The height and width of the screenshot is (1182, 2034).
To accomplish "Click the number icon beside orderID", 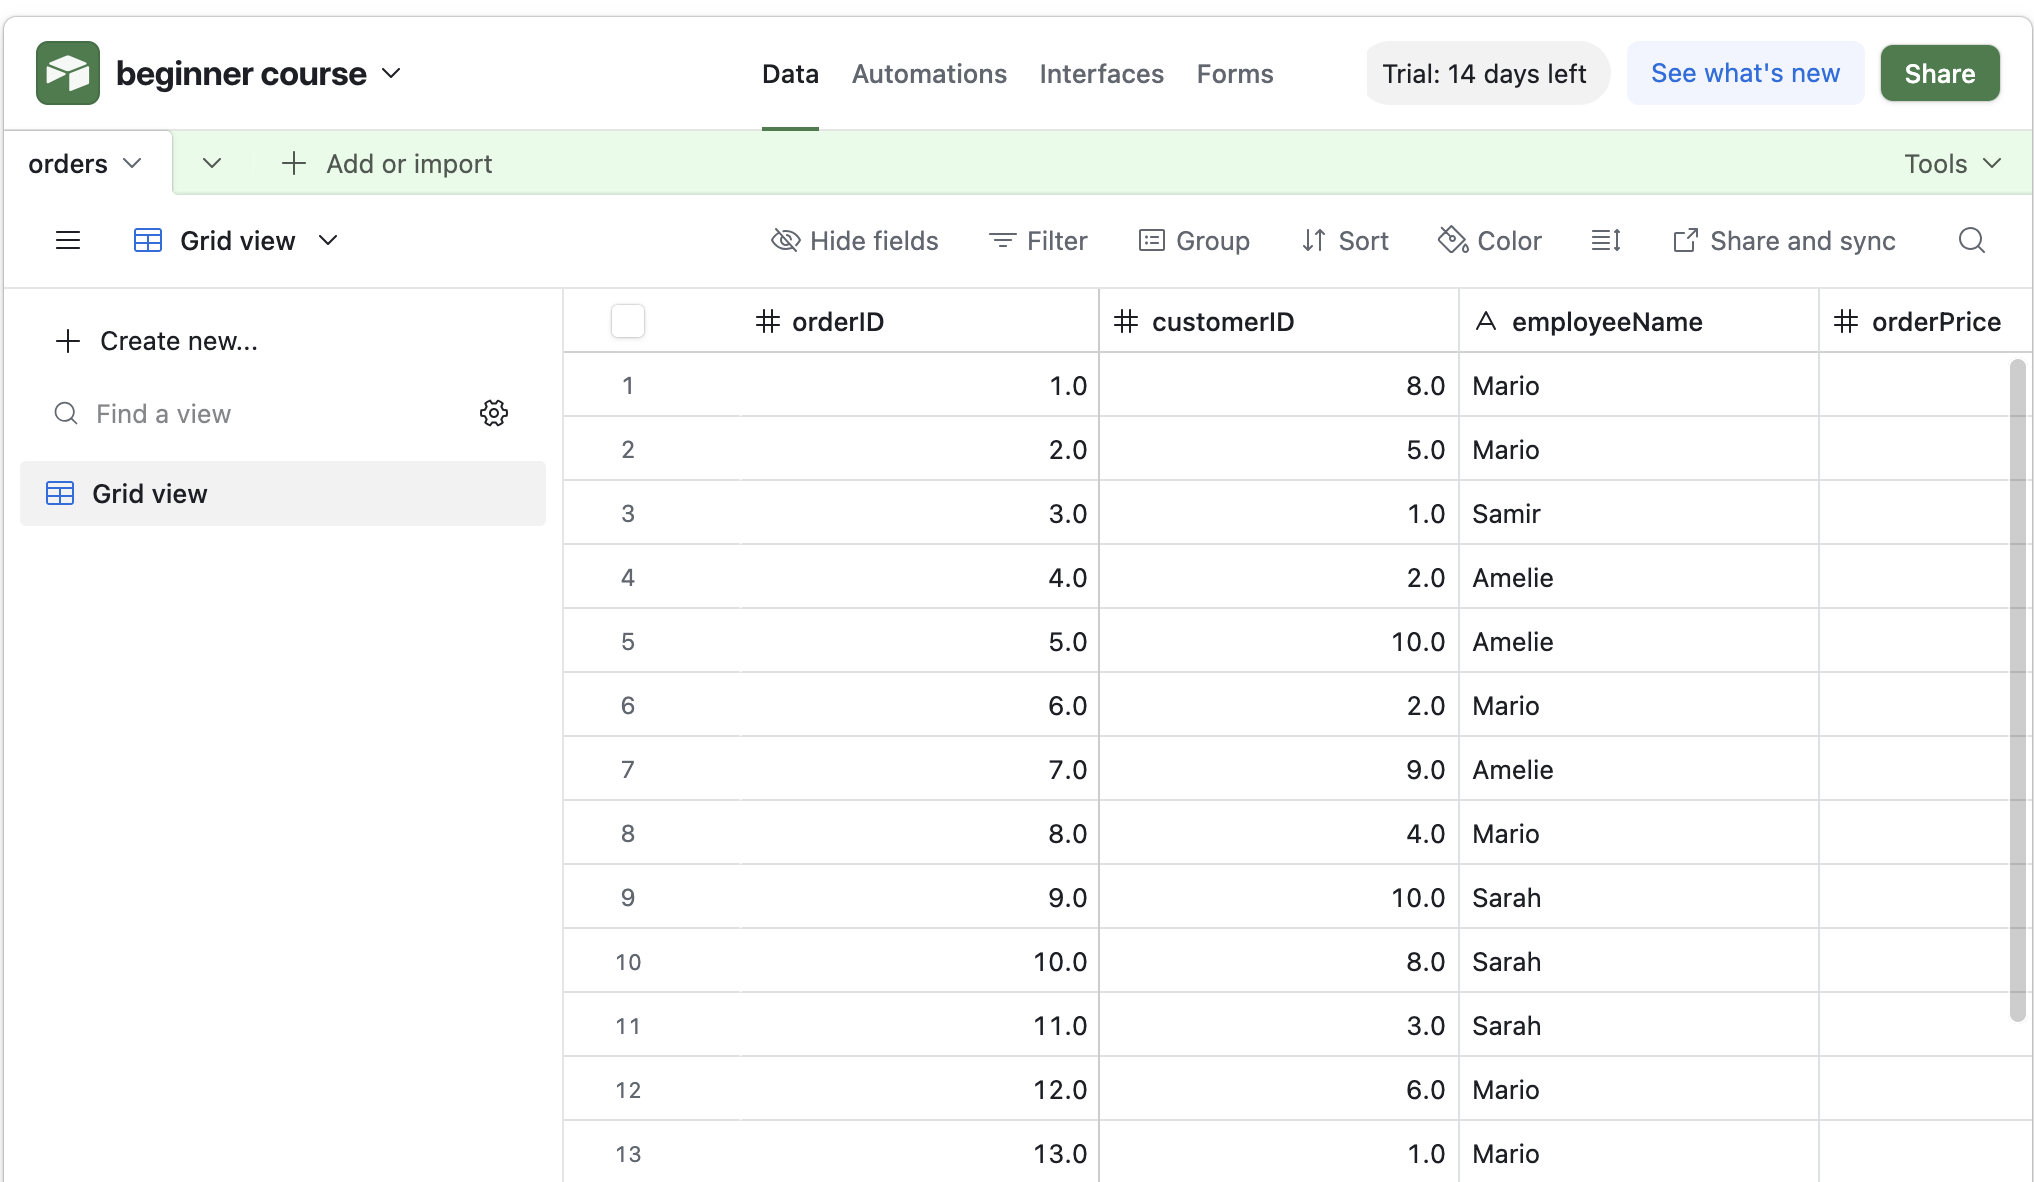I will pos(767,321).
